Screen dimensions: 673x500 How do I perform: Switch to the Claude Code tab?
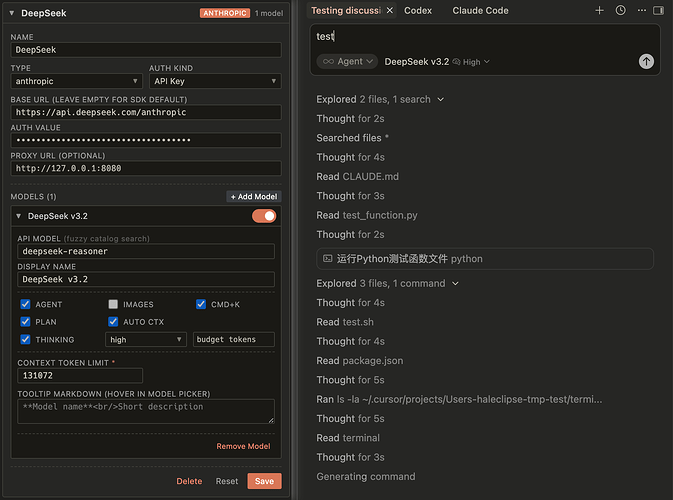[x=480, y=10]
